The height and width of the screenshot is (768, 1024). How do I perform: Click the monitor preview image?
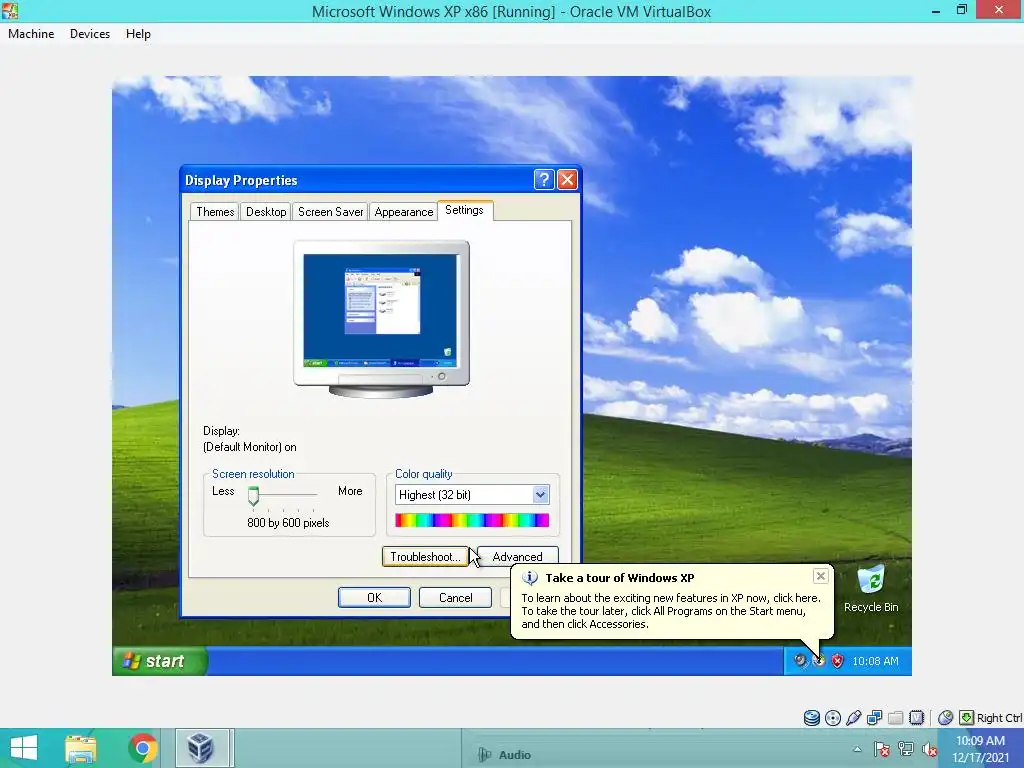pyautogui.click(x=381, y=319)
